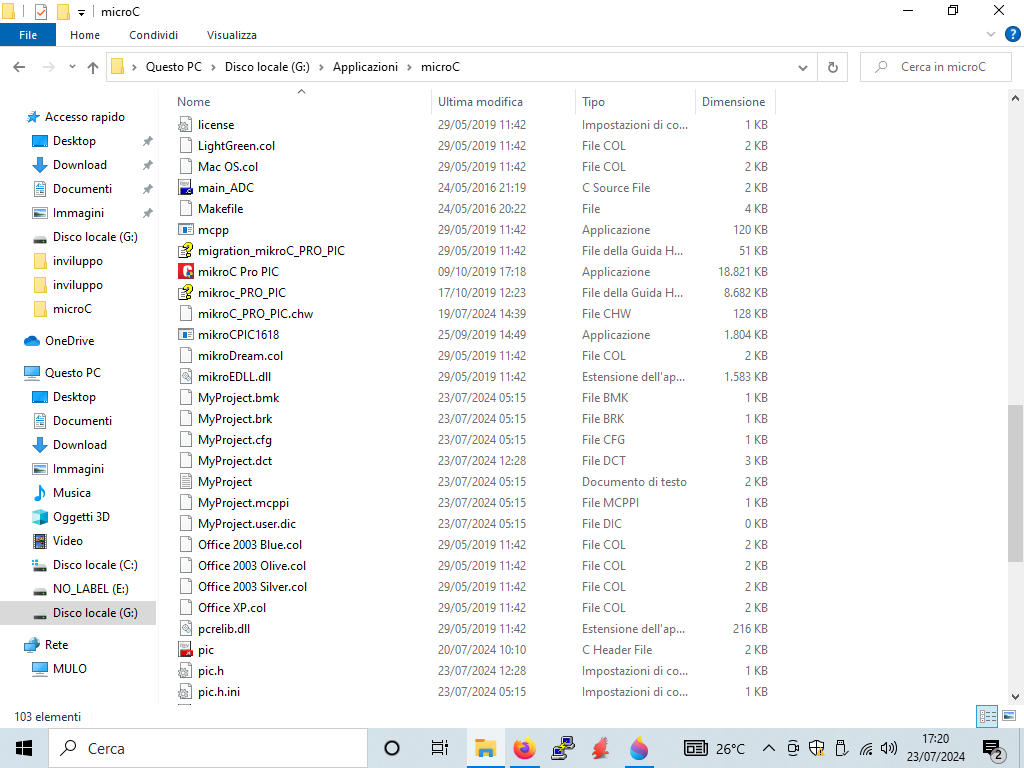Image resolution: width=1024 pixels, height=768 pixels.
Task: Click the migration_mikroC_PRO_PIC help file icon
Action: pyautogui.click(x=185, y=250)
